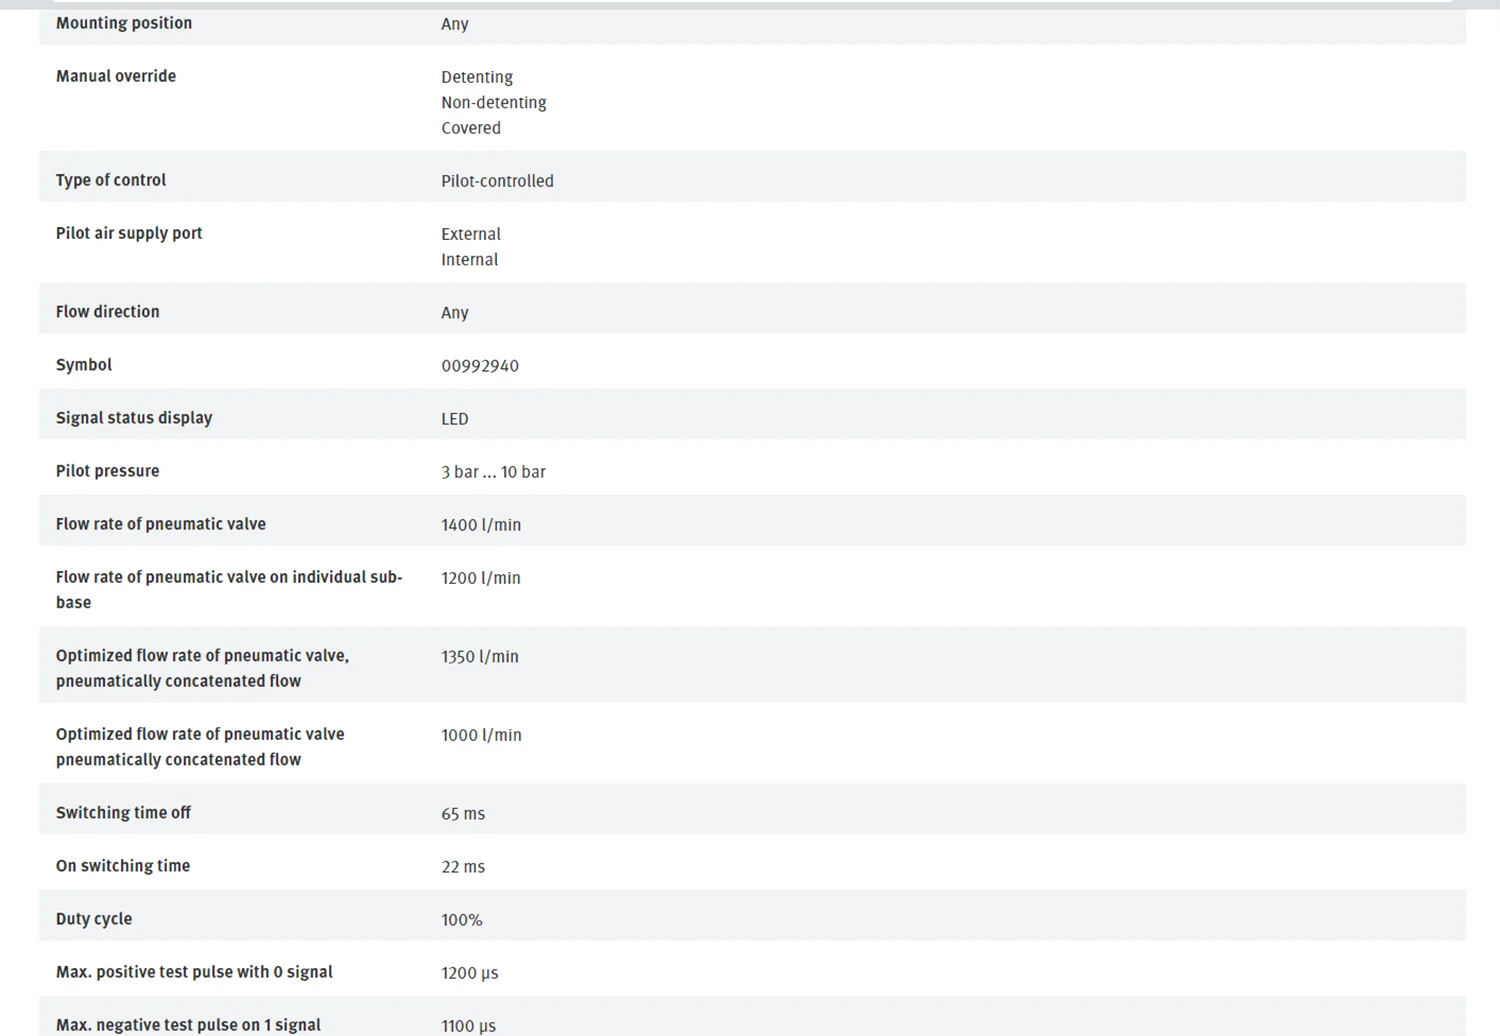1500x1036 pixels.
Task: Click the Duty cycle label
Action: [x=94, y=919]
